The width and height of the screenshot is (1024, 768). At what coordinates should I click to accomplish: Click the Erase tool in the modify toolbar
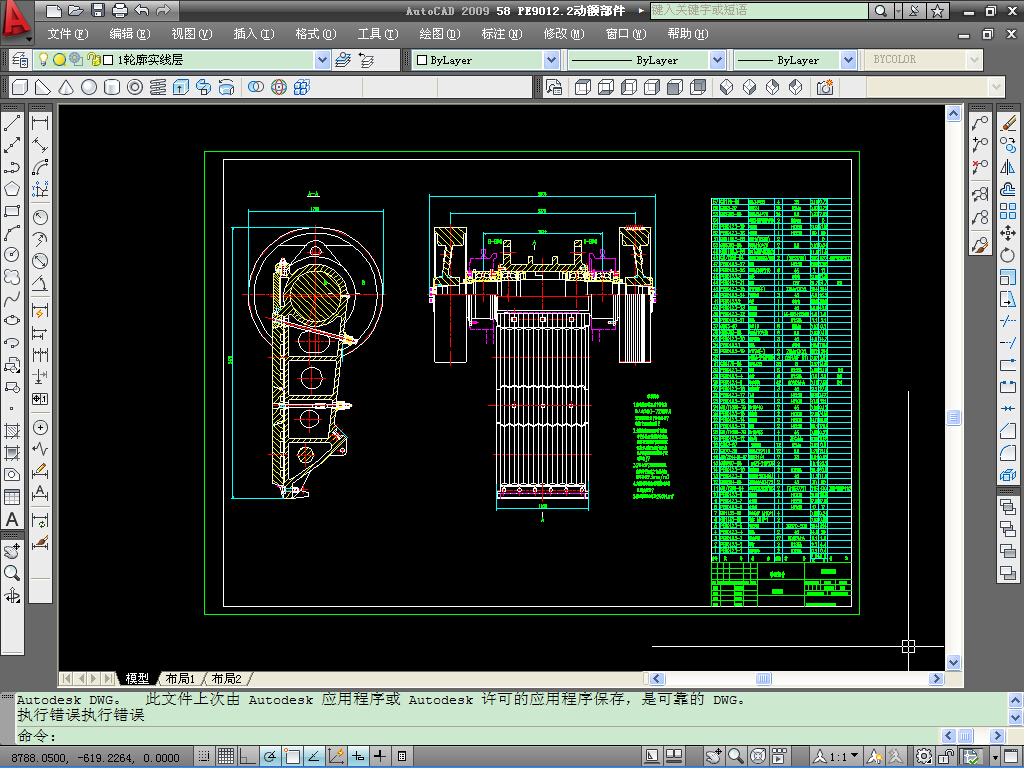click(x=1007, y=124)
